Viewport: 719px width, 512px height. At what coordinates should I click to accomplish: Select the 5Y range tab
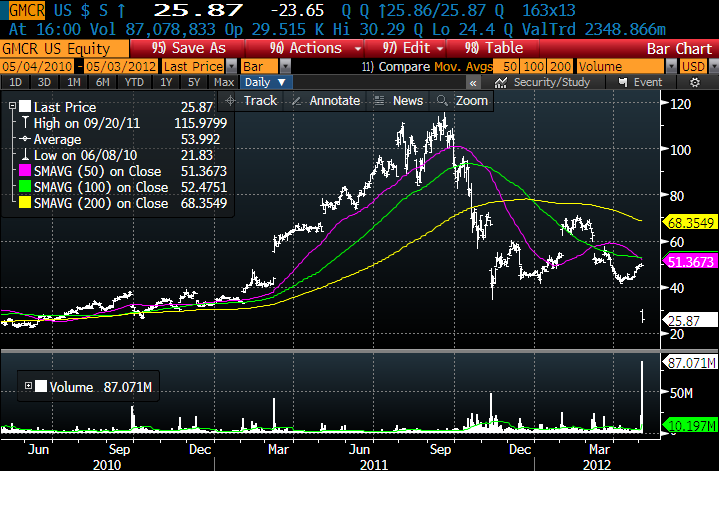tap(194, 83)
